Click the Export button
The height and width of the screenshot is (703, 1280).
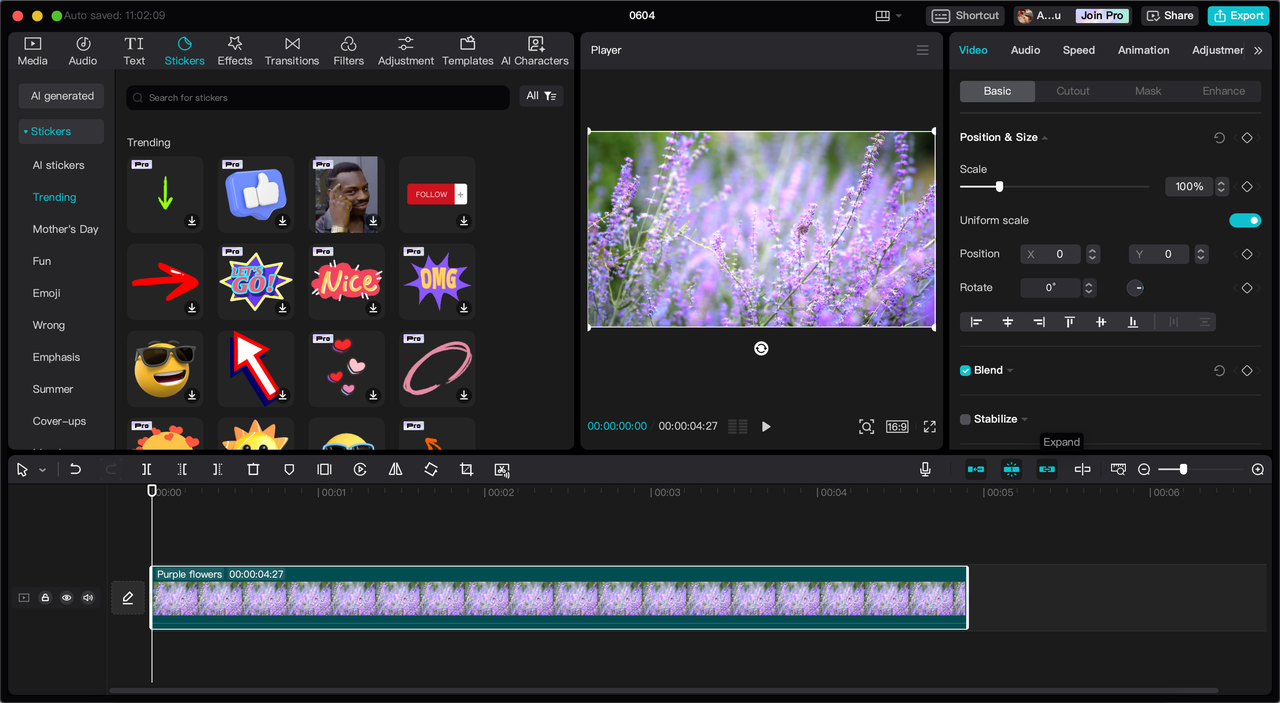point(1238,16)
